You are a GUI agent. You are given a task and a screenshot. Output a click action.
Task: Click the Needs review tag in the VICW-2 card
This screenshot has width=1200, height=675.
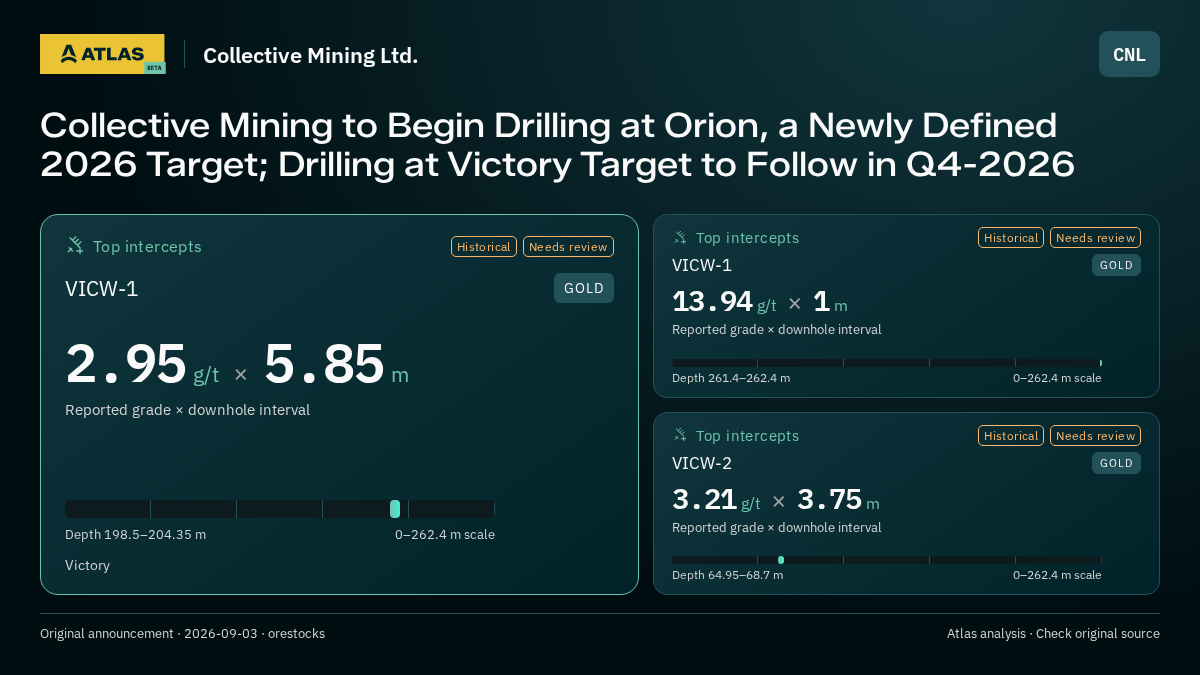pos(1095,436)
